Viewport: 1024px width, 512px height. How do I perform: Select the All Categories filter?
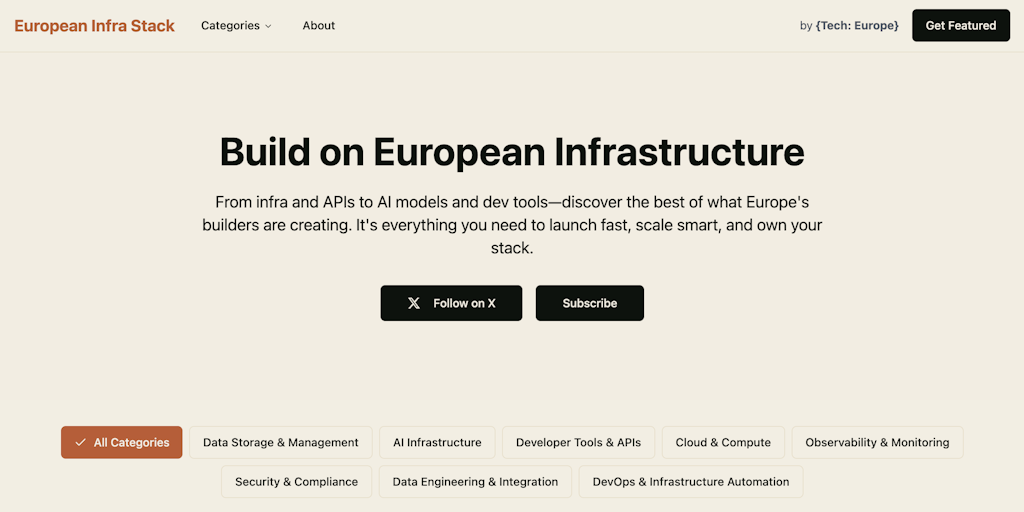point(121,442)
